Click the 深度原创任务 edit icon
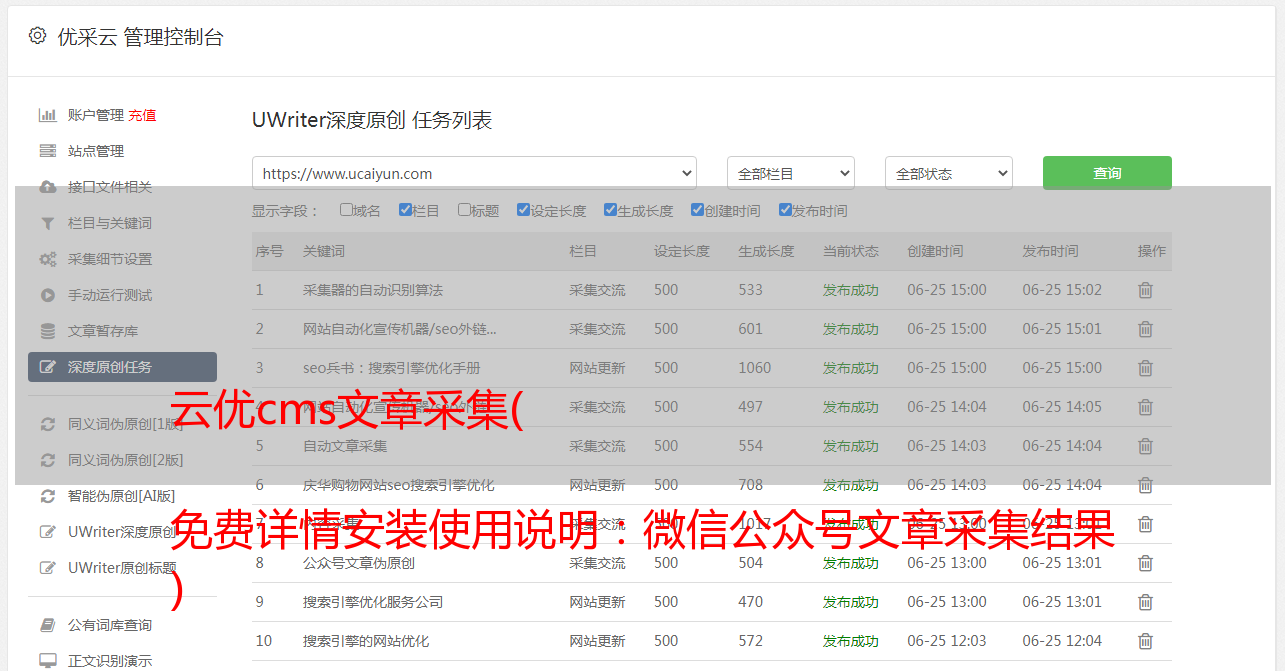 click(x=47, y=367)
